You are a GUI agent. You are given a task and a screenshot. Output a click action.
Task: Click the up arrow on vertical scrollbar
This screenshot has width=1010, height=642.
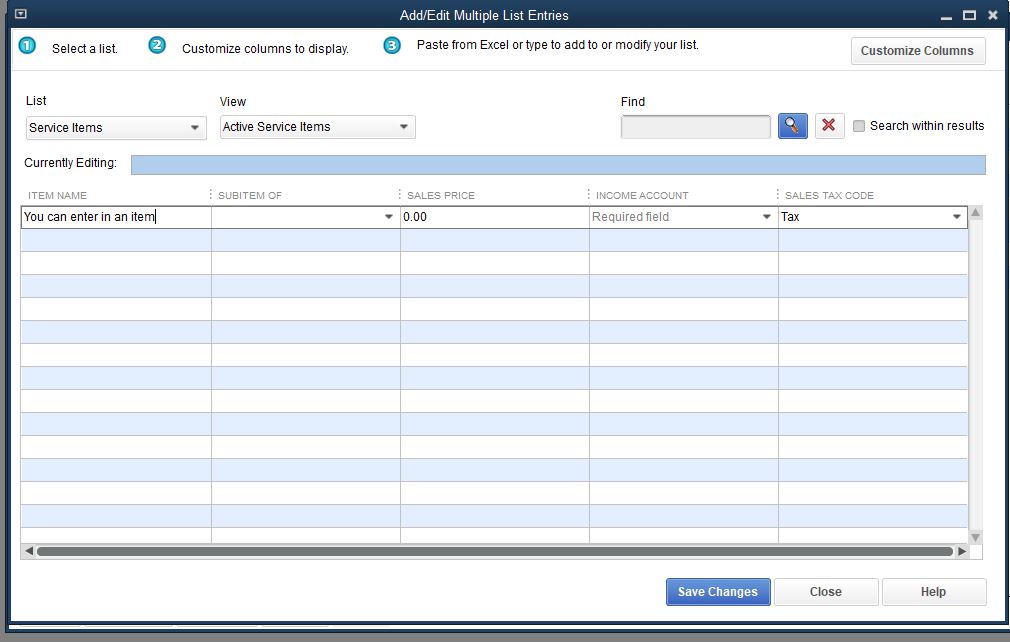point(976,211)
